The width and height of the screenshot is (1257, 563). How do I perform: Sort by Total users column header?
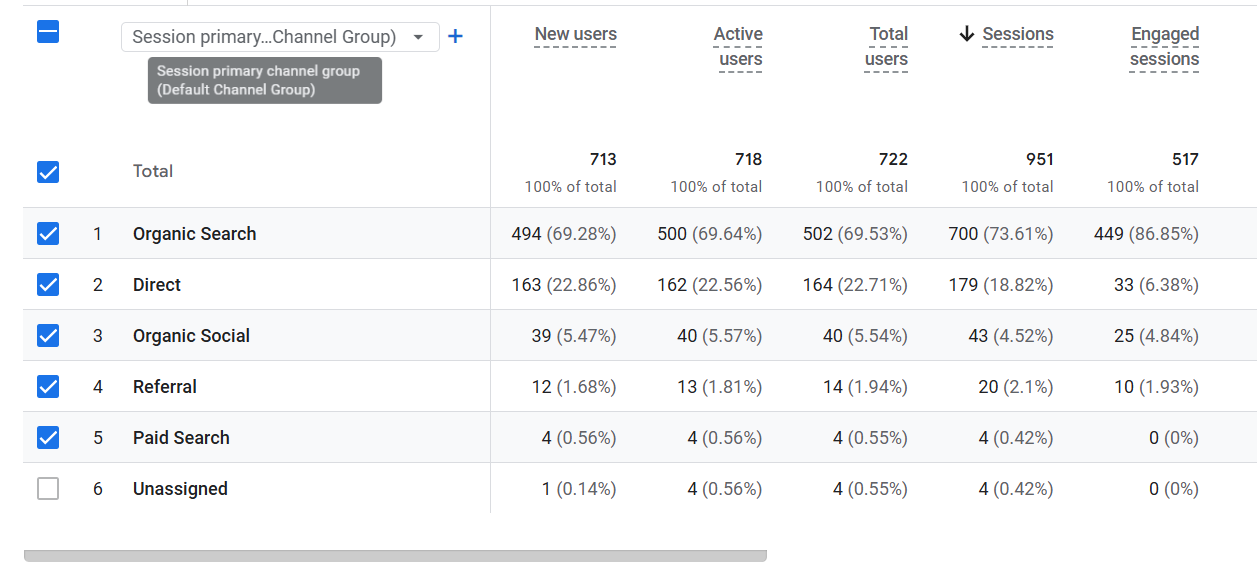click(887, 47)
